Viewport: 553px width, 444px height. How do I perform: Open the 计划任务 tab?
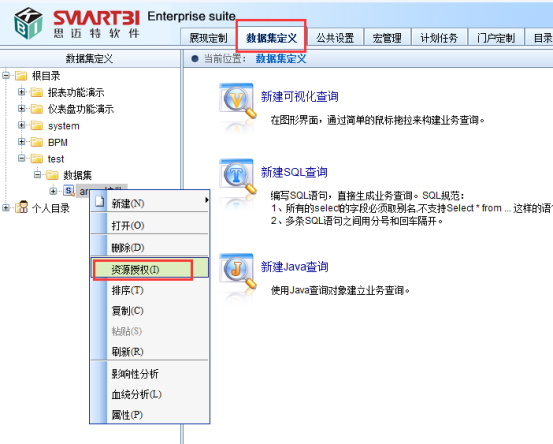coord(439,38)
